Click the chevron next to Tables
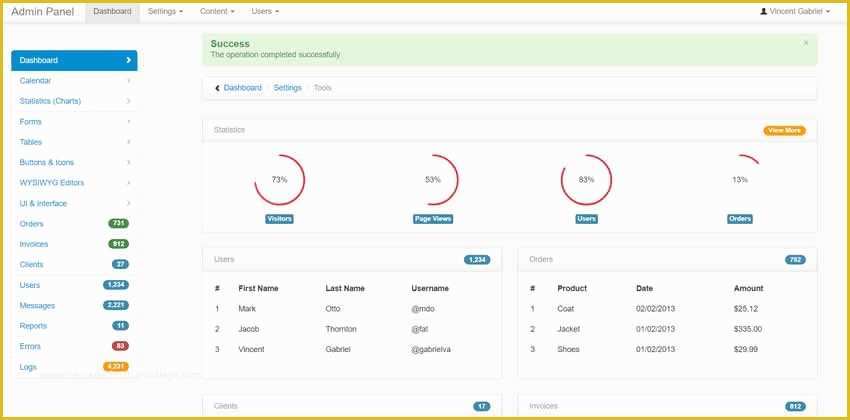 tap(128, 142)
